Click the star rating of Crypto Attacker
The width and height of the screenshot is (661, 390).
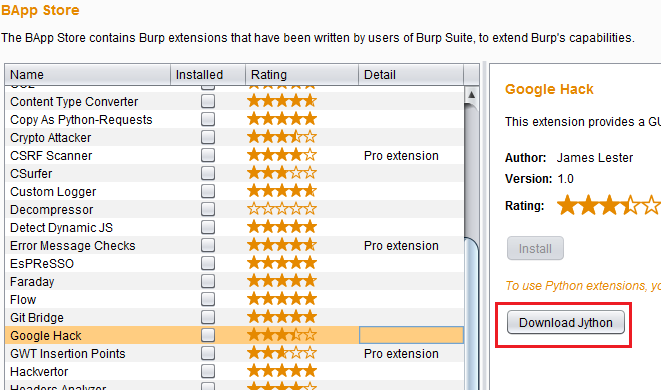pyautogui.click(x=282, y=137)
